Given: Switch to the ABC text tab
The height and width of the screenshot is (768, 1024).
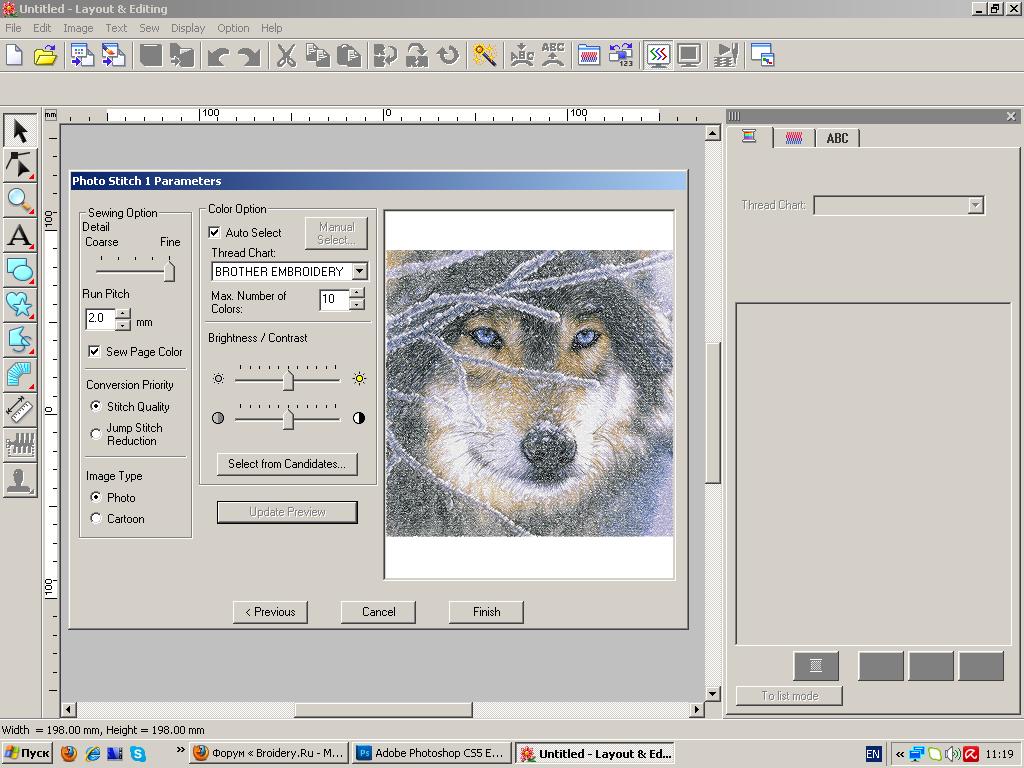Looking at the screenshot, I should pos(837,138).
